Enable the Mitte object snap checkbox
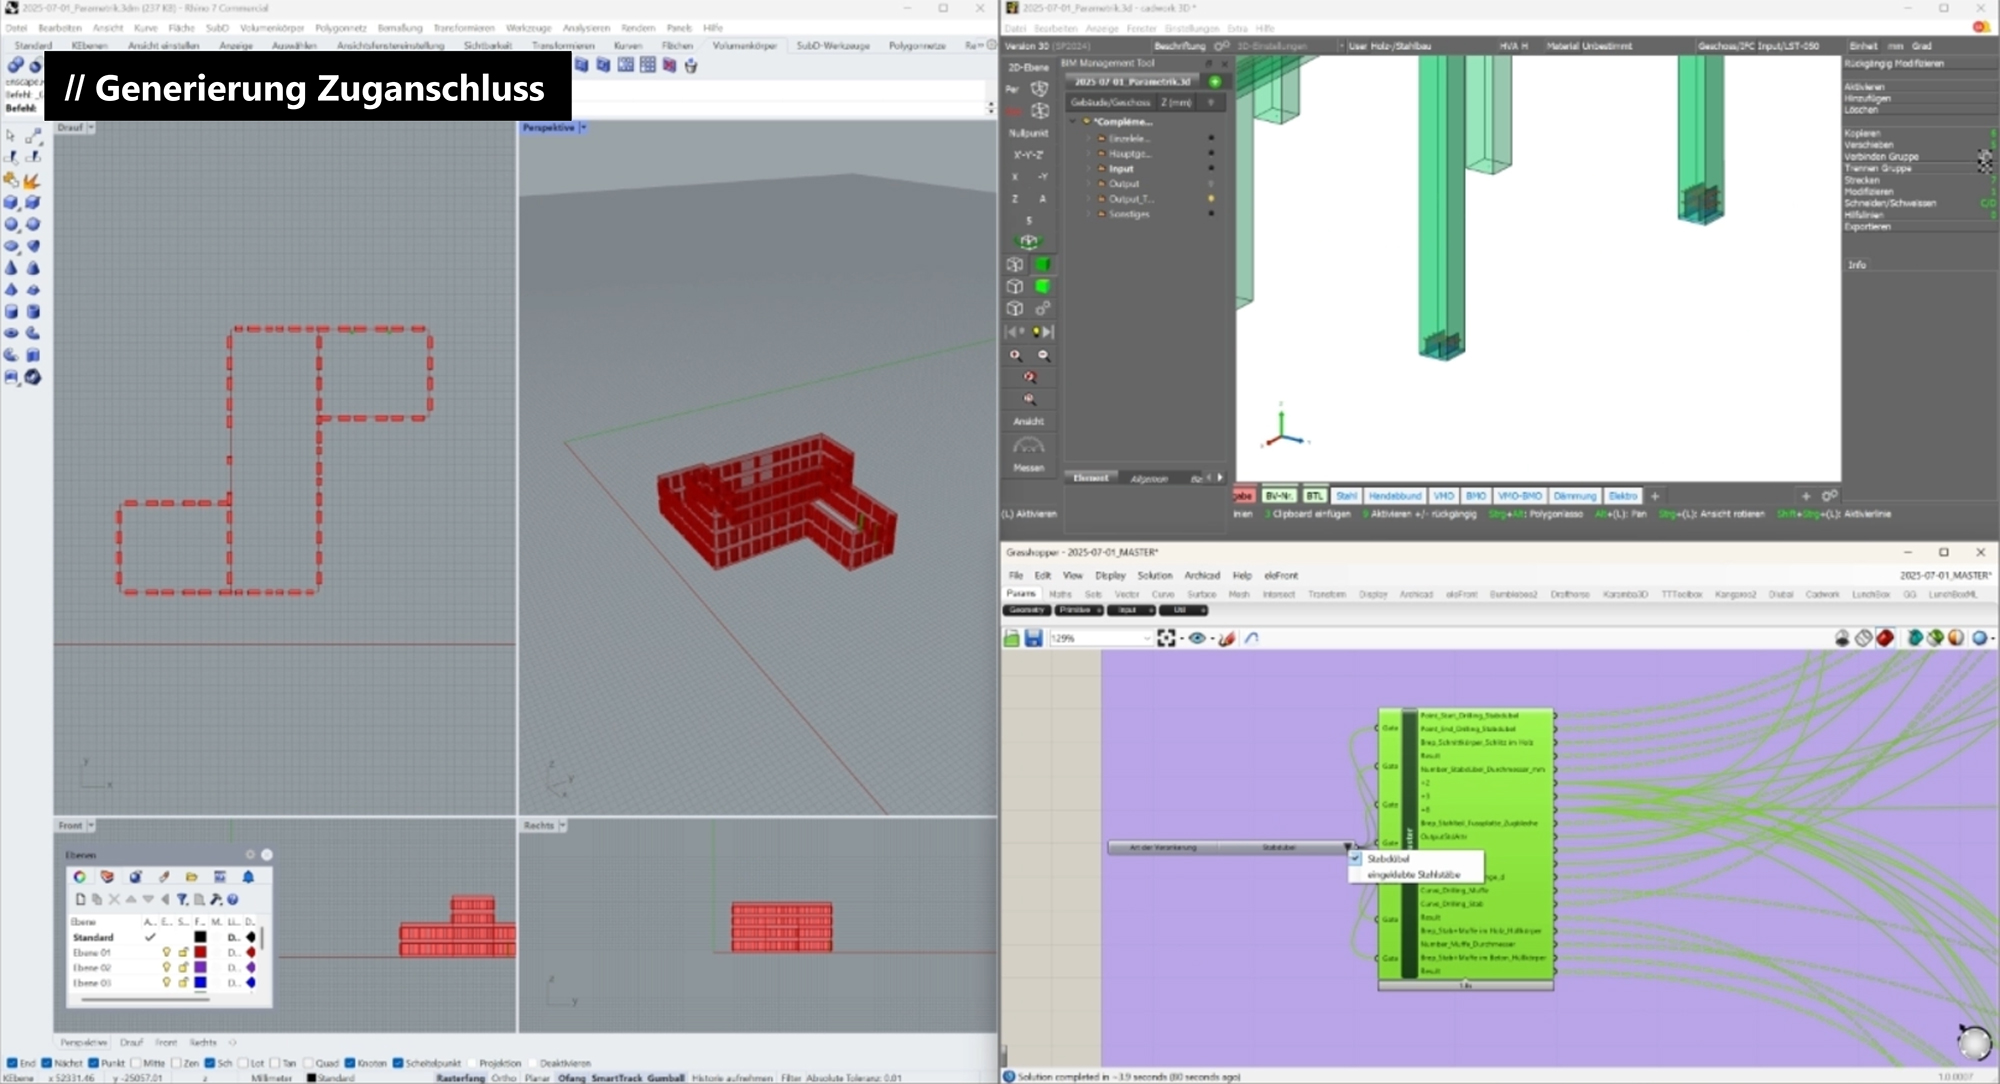 click(136, 1063)
